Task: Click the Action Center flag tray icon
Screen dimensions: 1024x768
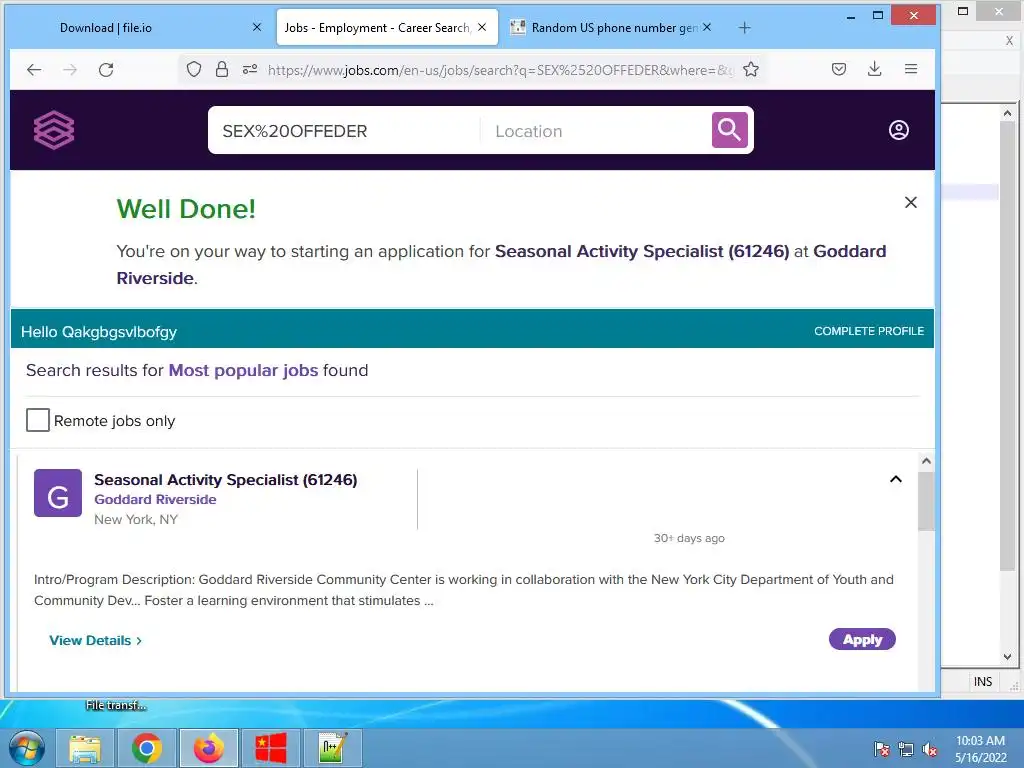Action: pos(882,749)
